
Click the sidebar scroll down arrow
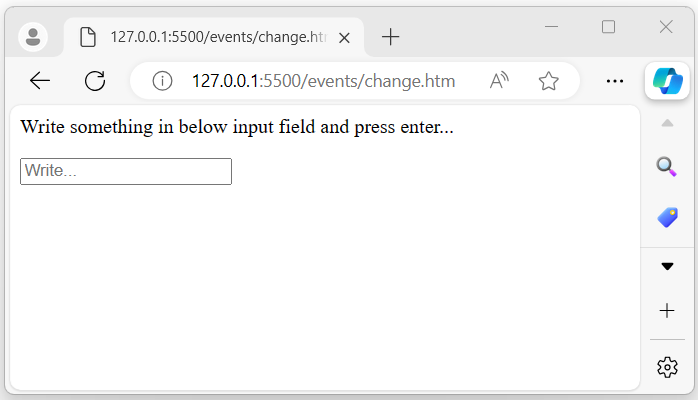tap(667, 266)
